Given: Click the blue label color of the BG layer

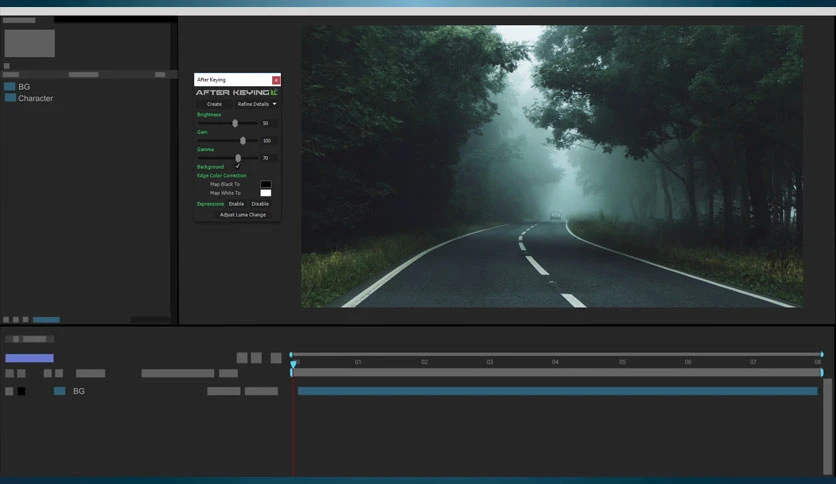Looking at the screenshot, I should click(59, 391).
